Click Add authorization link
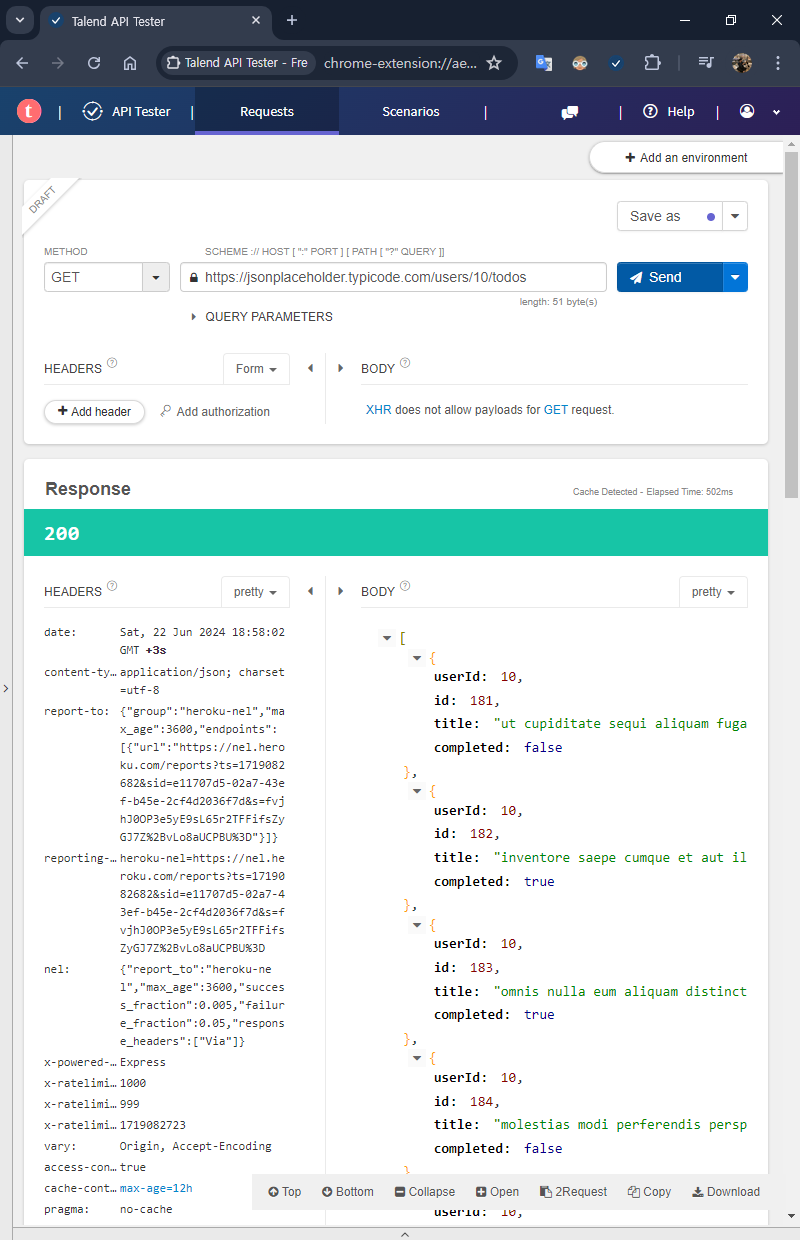800x1240 pixels. tap(215, 411)
